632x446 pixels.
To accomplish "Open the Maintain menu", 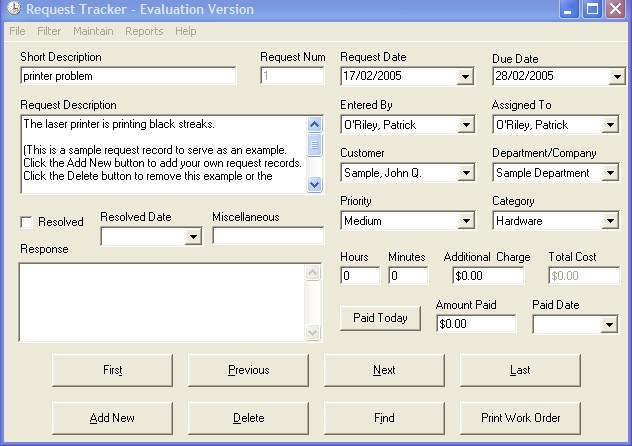I will click(x=93, y=31).
